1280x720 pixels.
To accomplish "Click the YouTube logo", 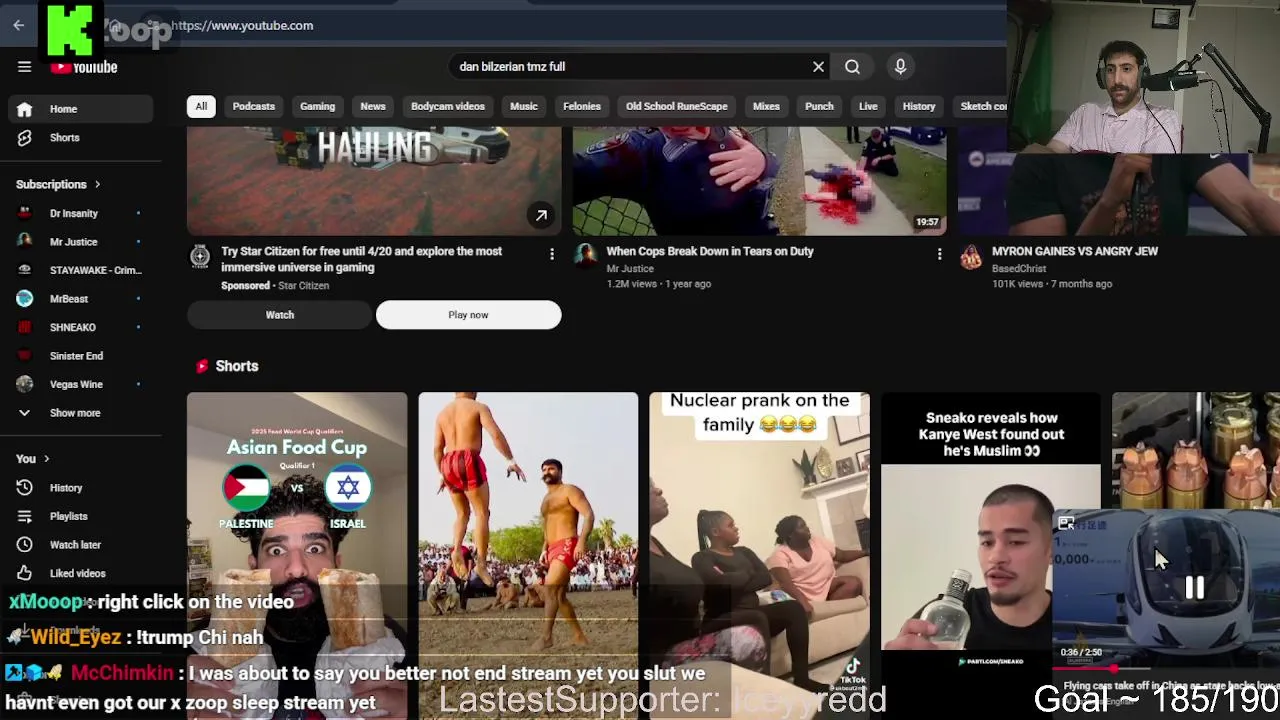I will [85, 67].
